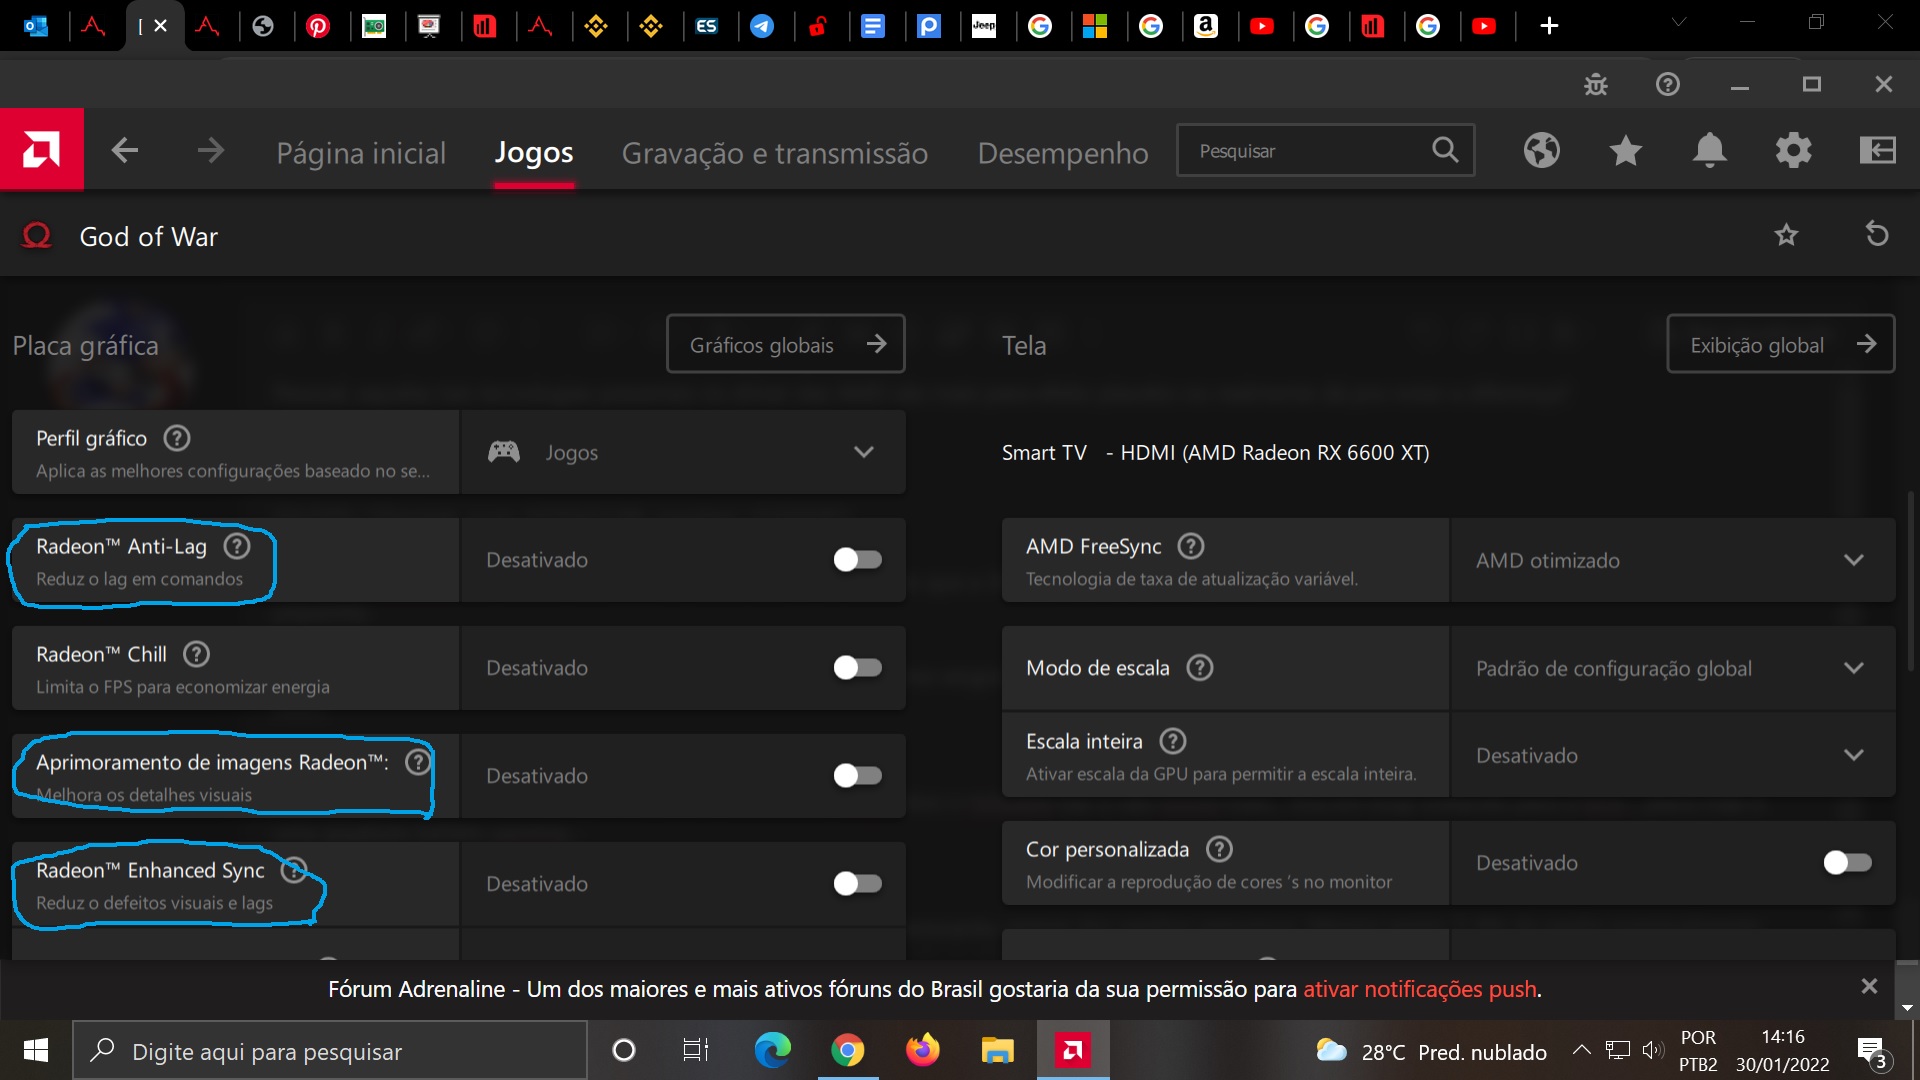Open Gráficos globais settings

click(x=786, y=343)
